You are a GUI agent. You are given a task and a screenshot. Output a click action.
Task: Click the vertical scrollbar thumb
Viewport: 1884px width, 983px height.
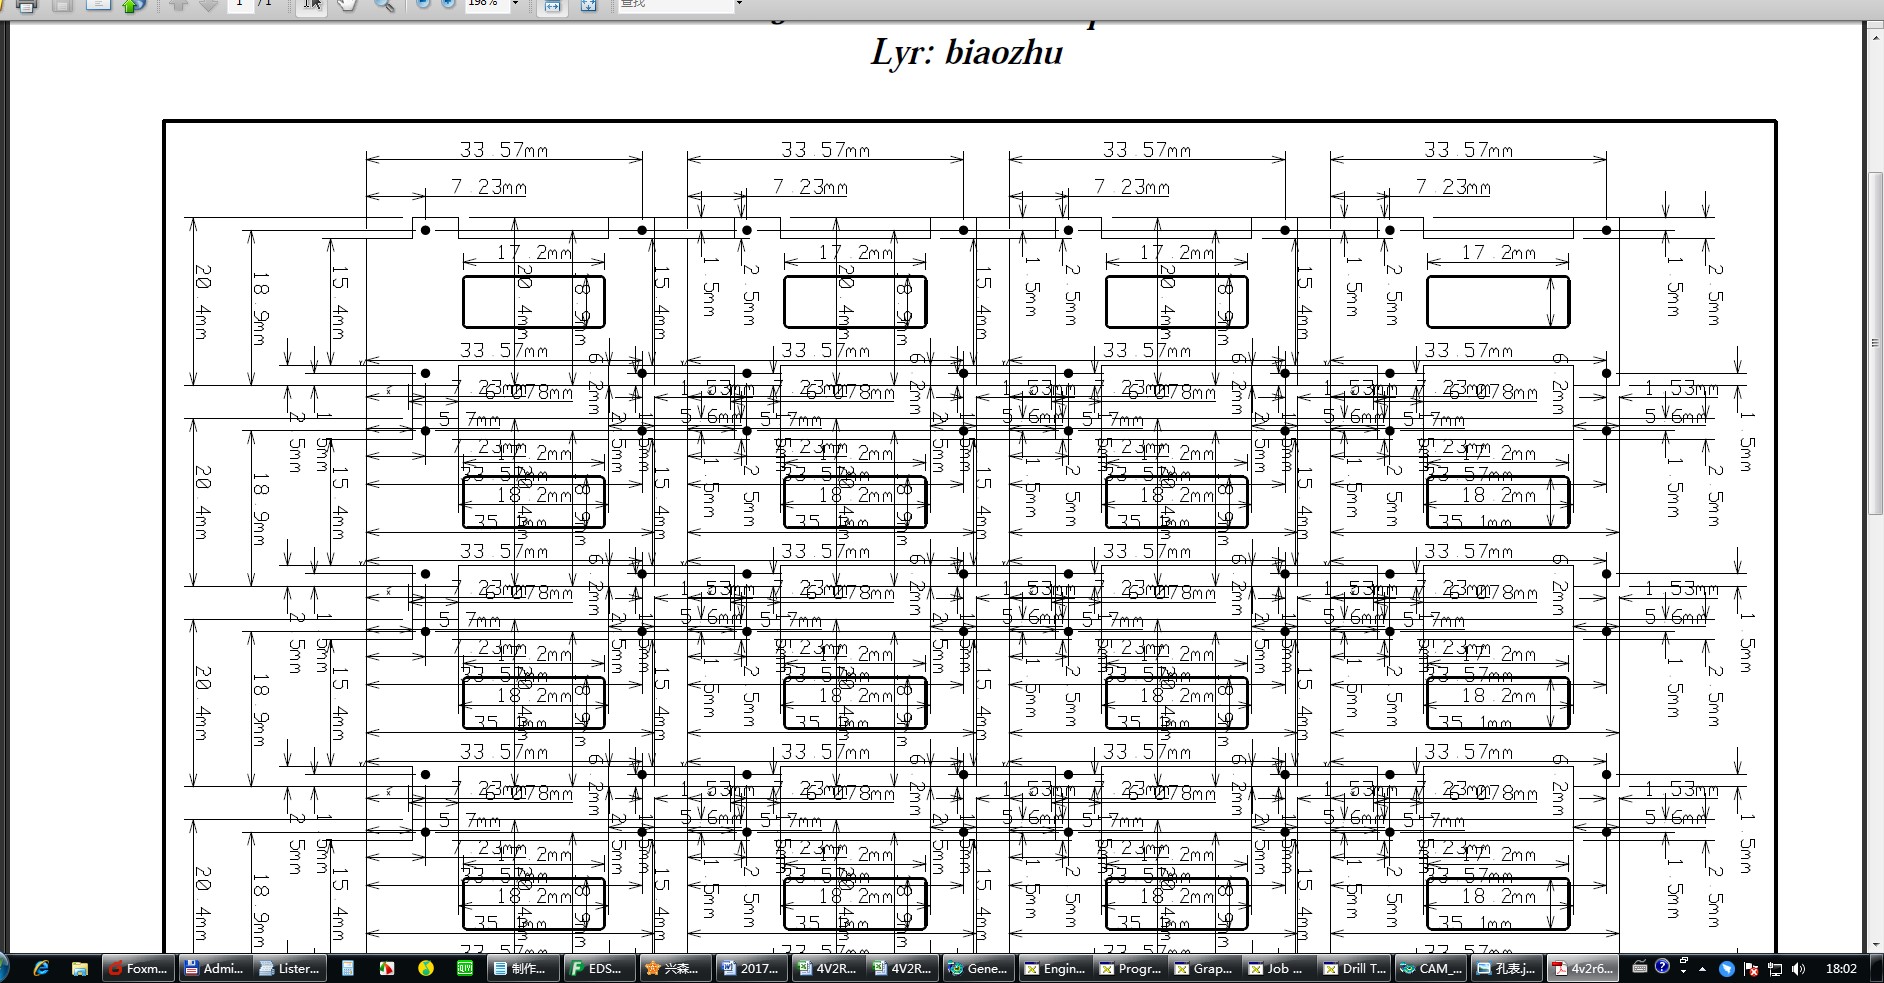coord(1875,343)
